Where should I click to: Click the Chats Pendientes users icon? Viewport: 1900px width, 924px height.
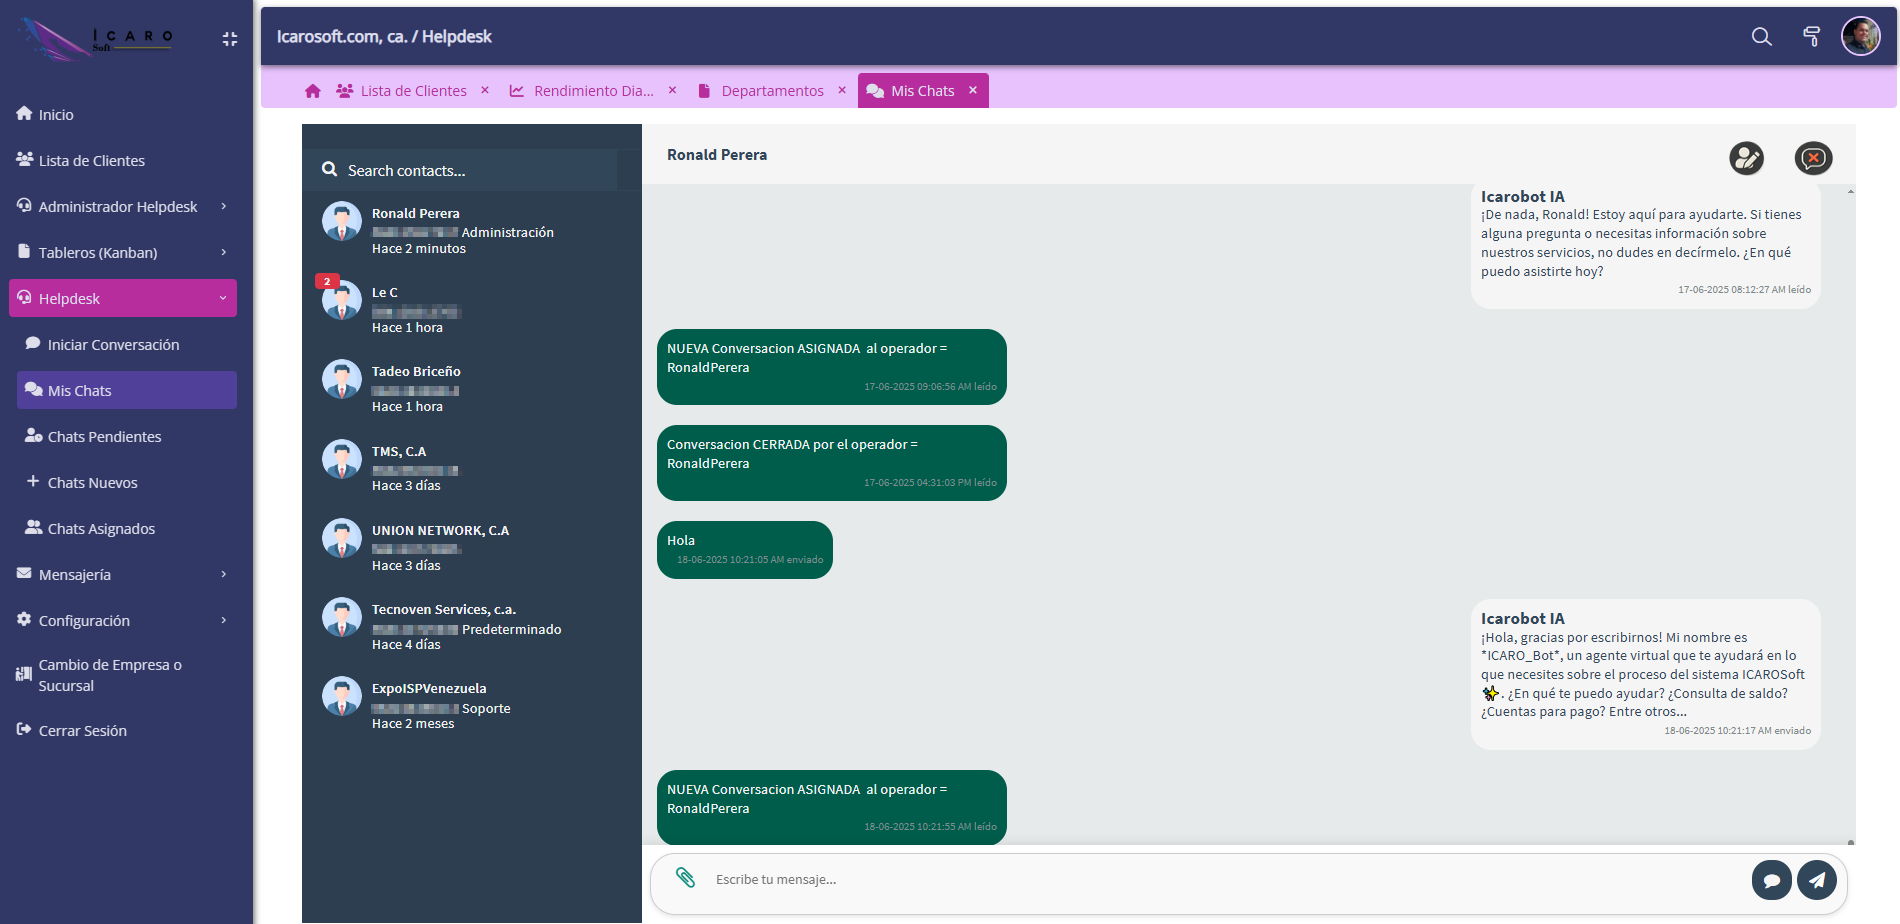click(x=34, y=435)
